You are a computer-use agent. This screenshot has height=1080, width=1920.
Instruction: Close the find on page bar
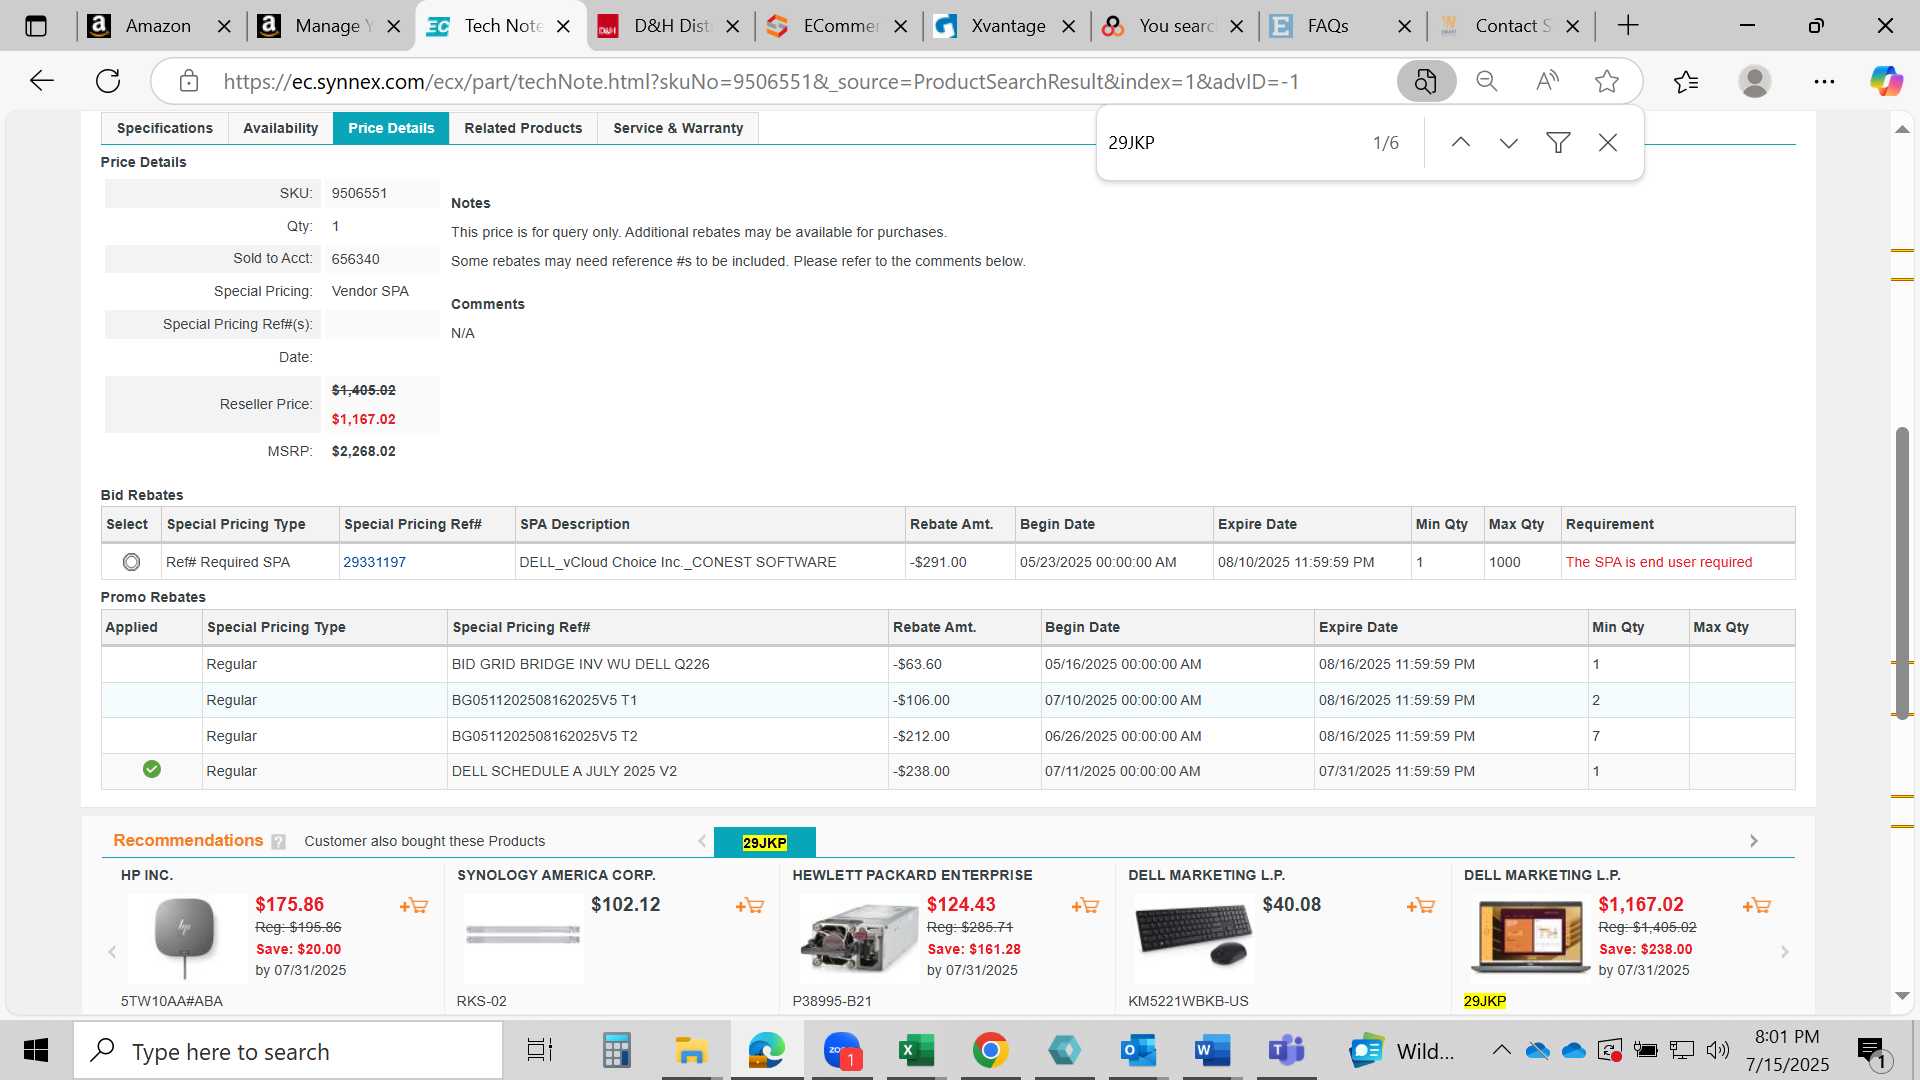[1608, 143]
